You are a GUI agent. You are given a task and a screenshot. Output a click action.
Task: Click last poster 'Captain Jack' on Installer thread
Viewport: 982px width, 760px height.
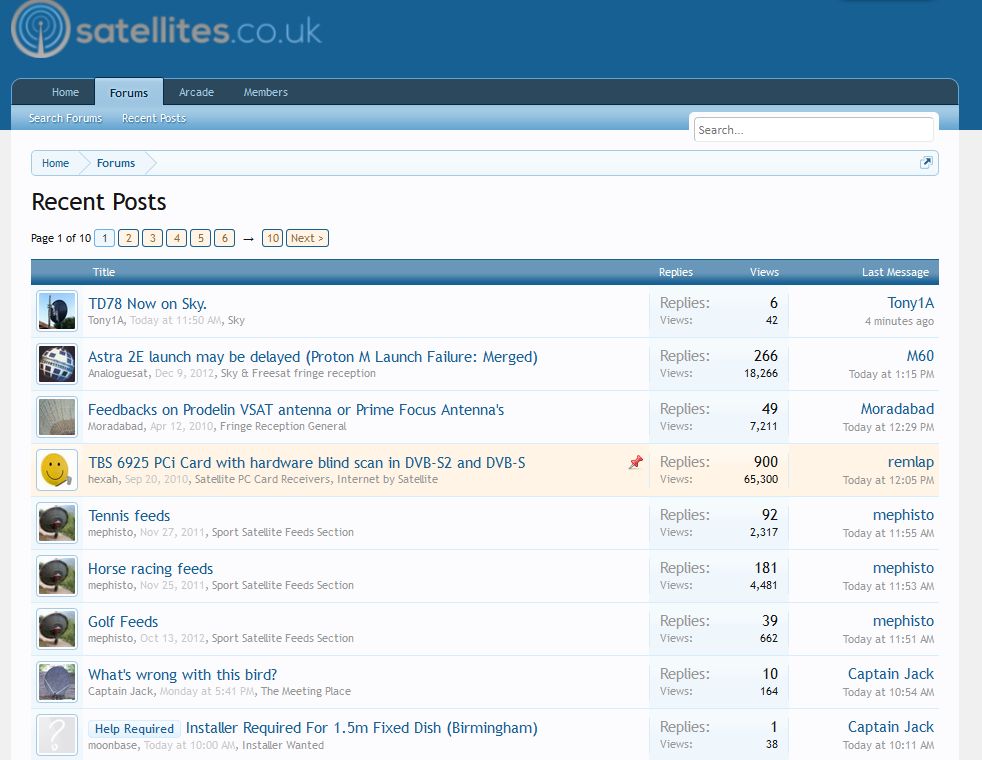[x=891, y=727]
